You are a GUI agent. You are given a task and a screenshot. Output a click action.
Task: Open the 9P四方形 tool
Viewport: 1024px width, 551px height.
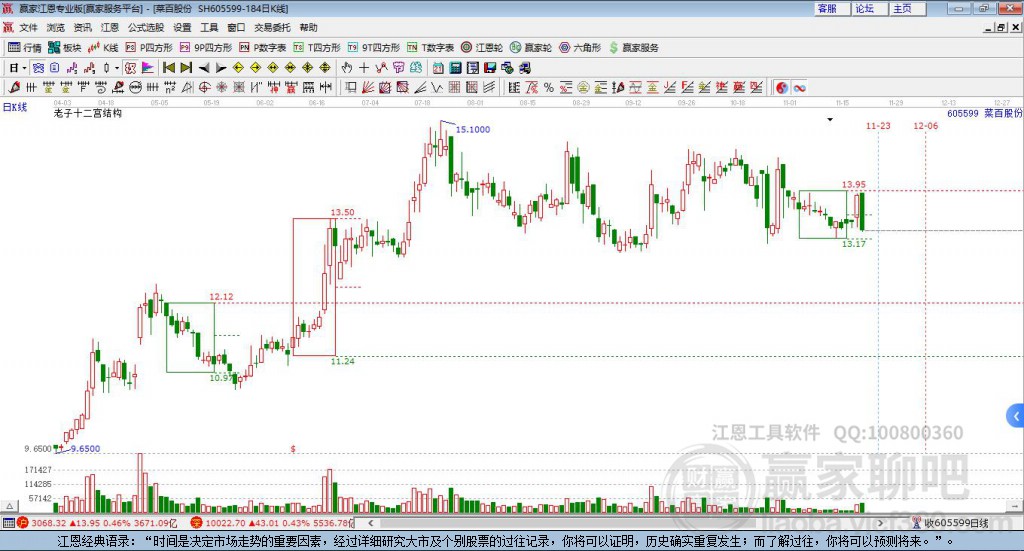(x=206, y=48)
